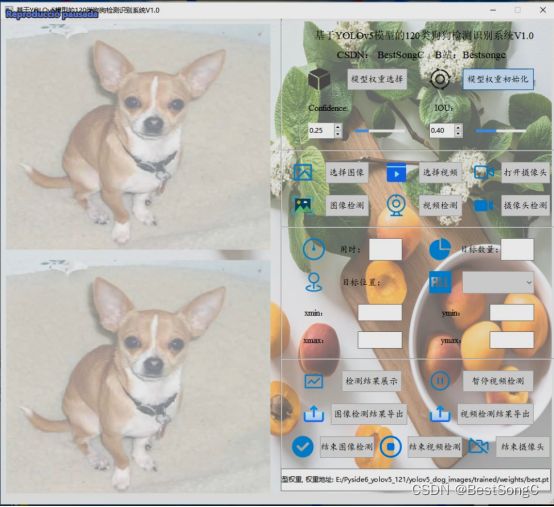This screenshot has width=554, height=507.
Task: Open 模型权重选择 model weights selection
Action: (377, 79)
